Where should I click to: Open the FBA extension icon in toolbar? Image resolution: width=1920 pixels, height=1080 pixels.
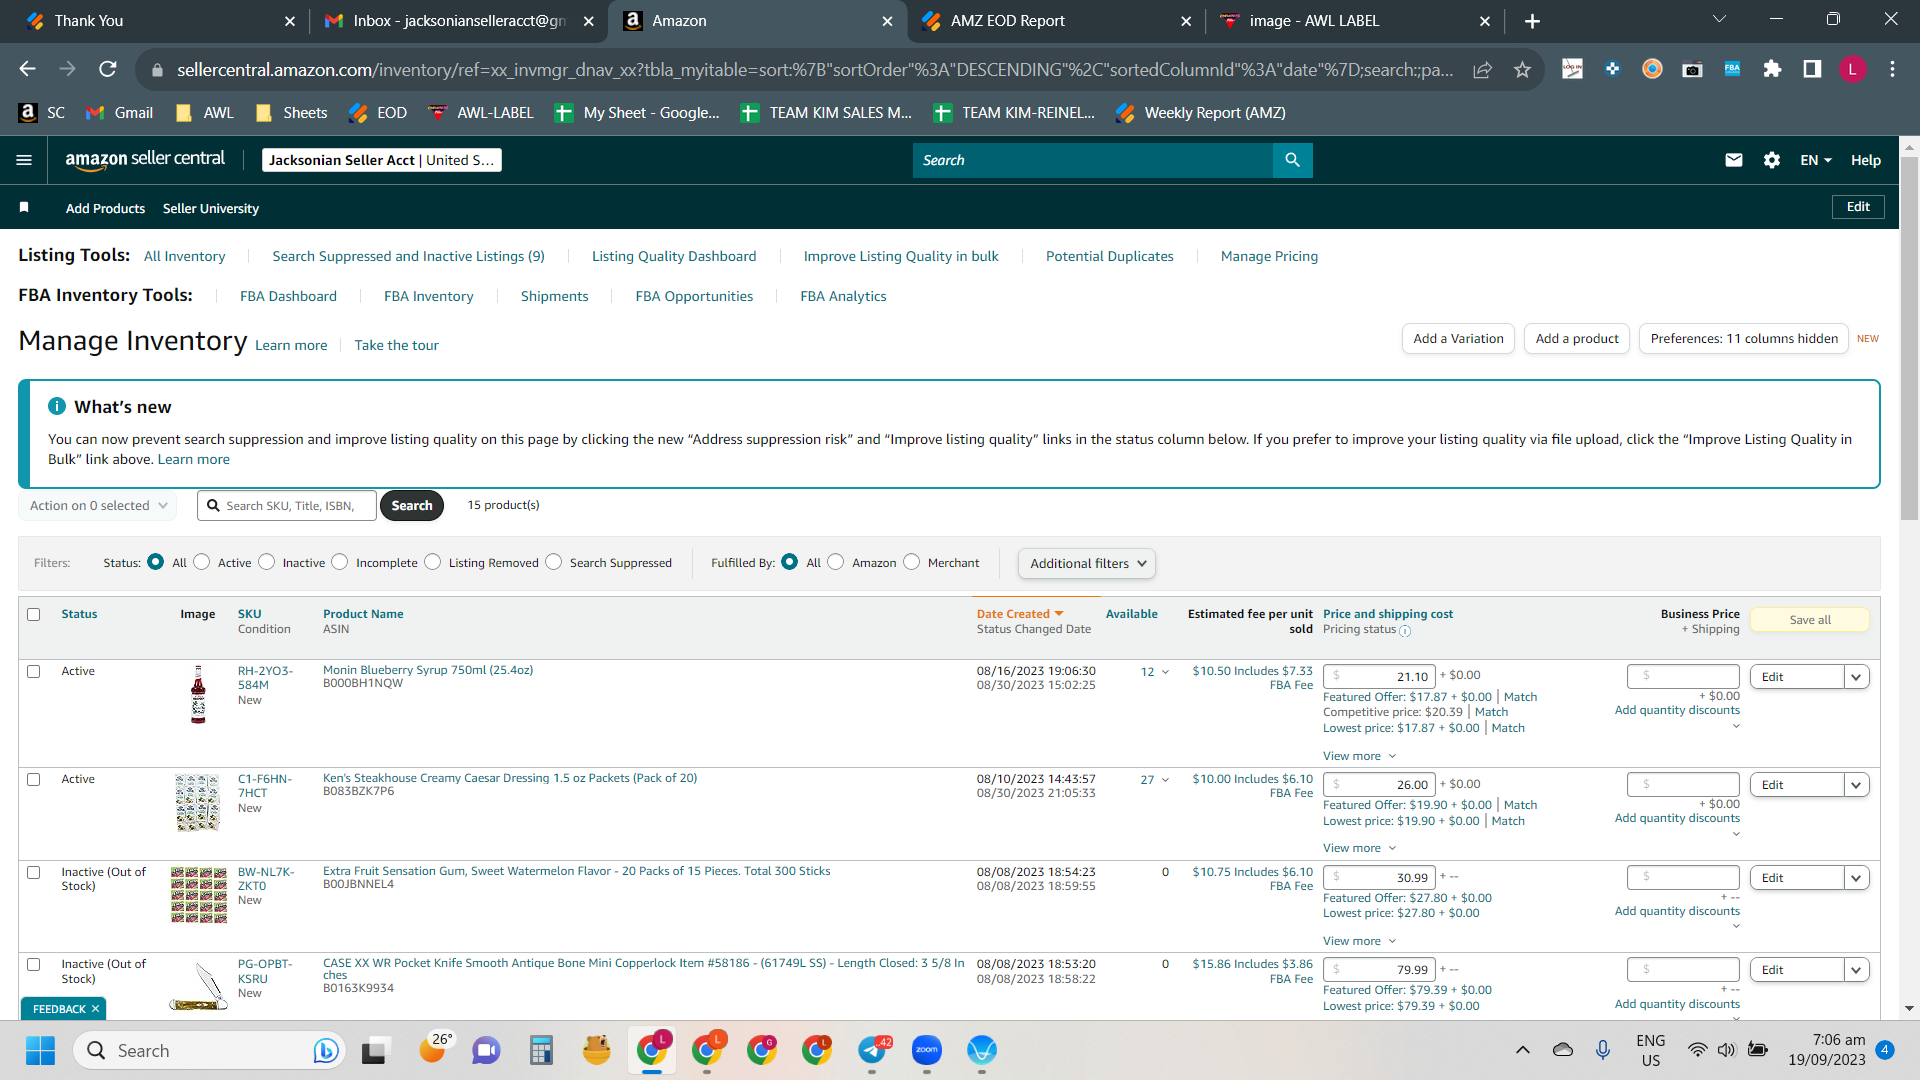[1732, 69]
